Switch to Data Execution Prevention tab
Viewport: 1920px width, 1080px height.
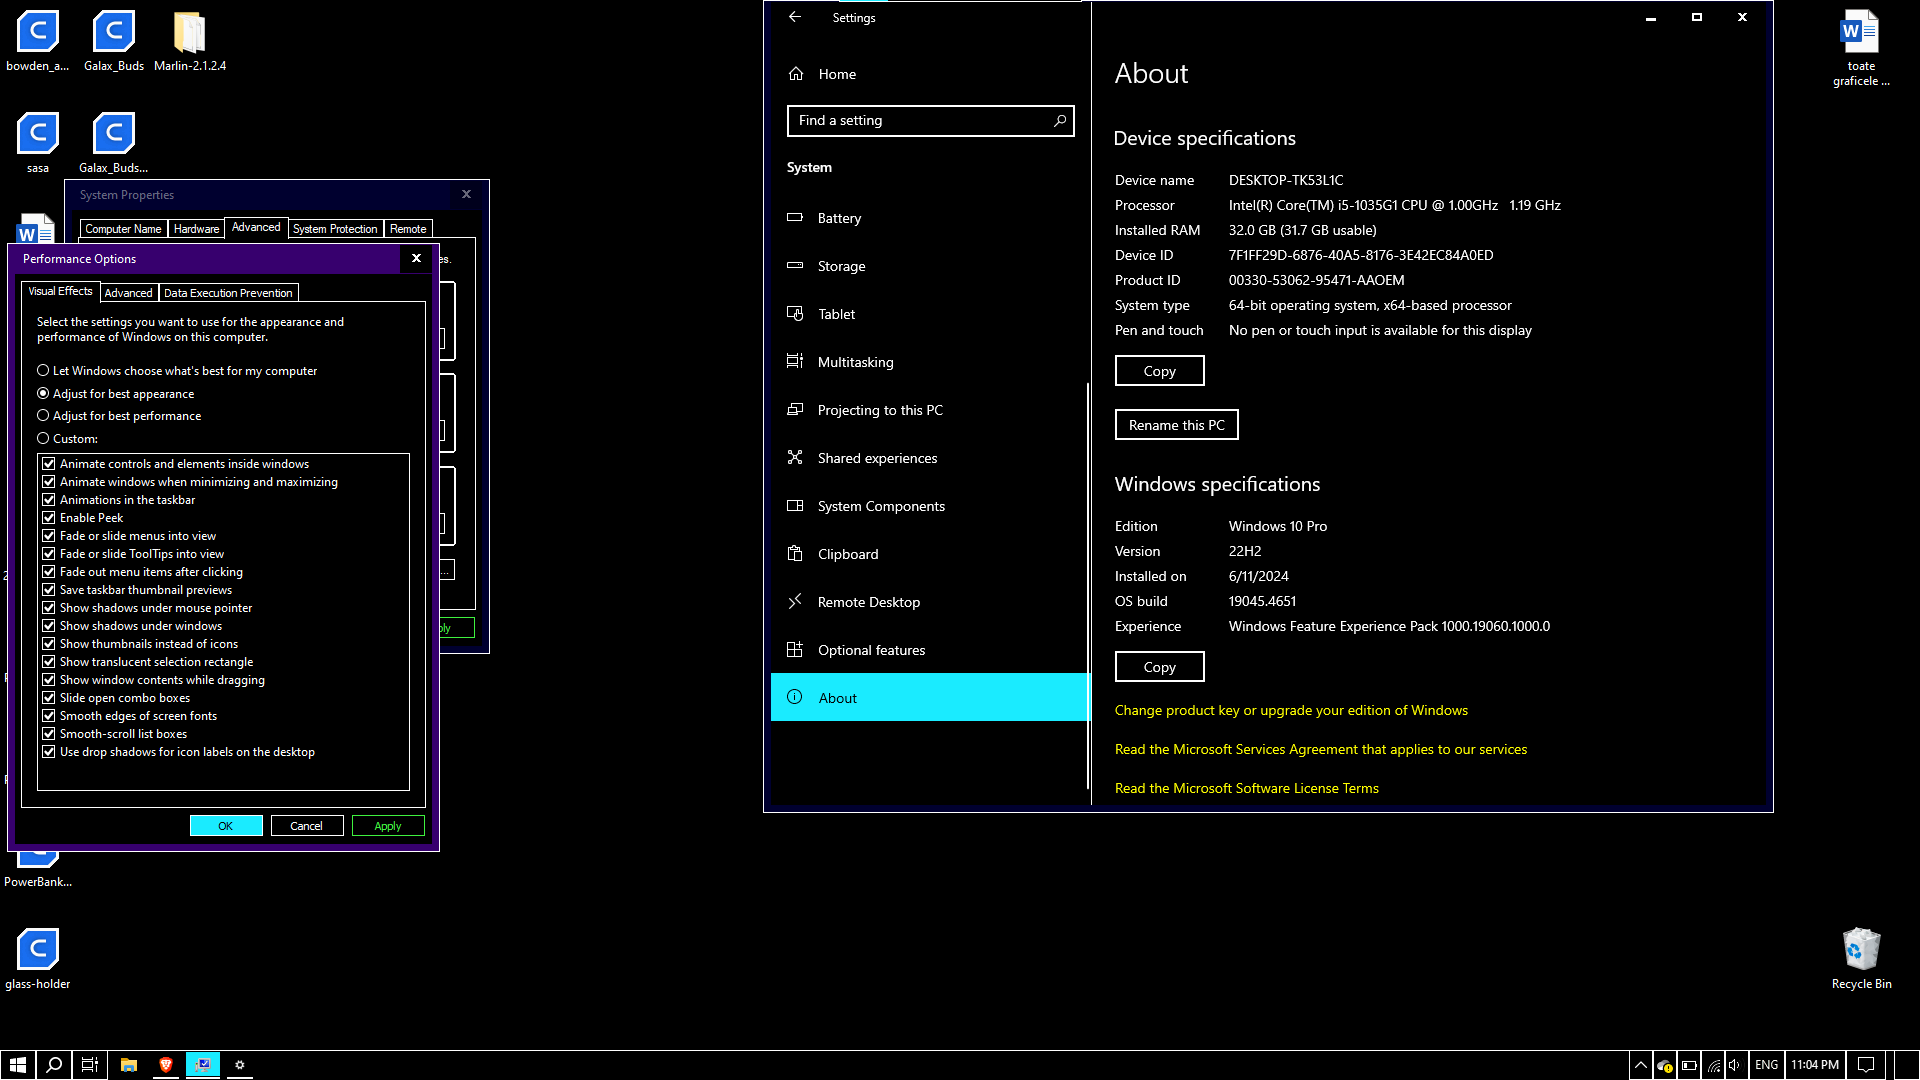pyautogui.click(x=228, y=292)
